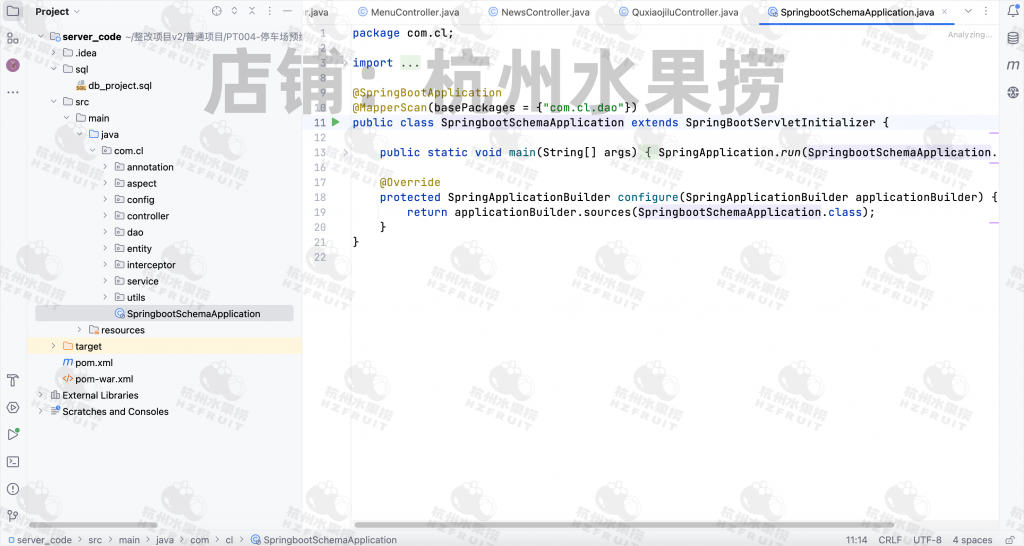Image resolution: width=1024 pixels, height=546 pixels.
Task: Open the Structure tool window icon
Action: pos(12,38)
